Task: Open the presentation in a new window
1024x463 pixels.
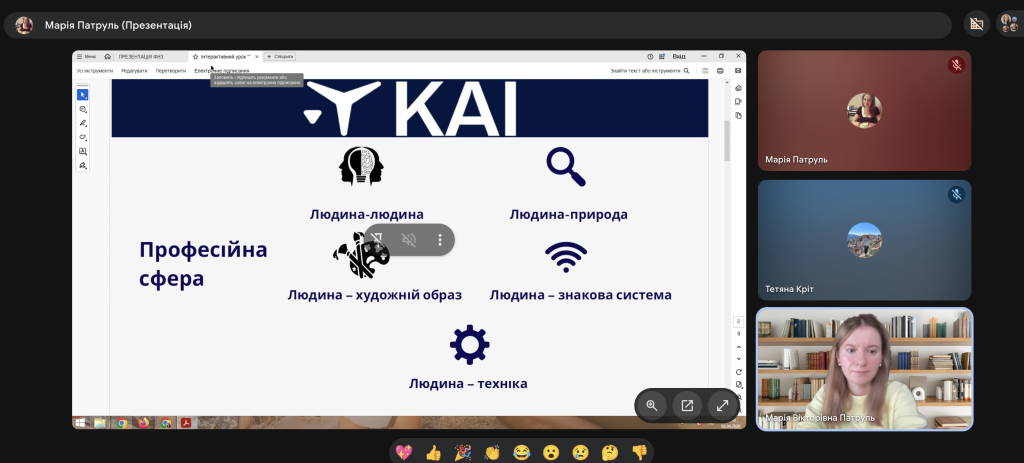Action: click(687, 405)
